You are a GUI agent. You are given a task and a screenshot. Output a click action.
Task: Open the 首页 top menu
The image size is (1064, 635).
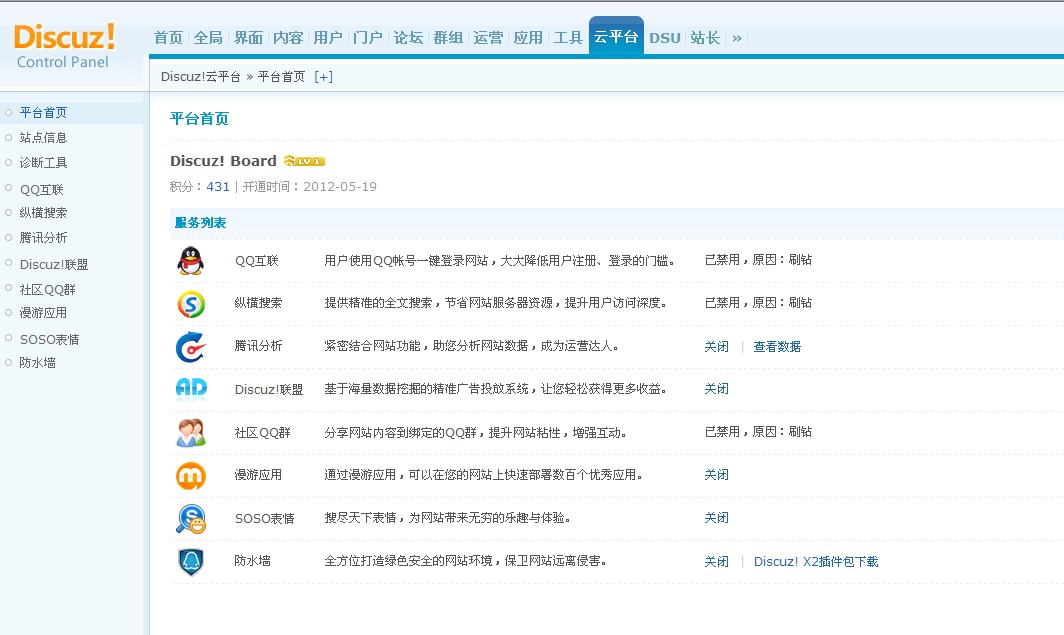168,38
